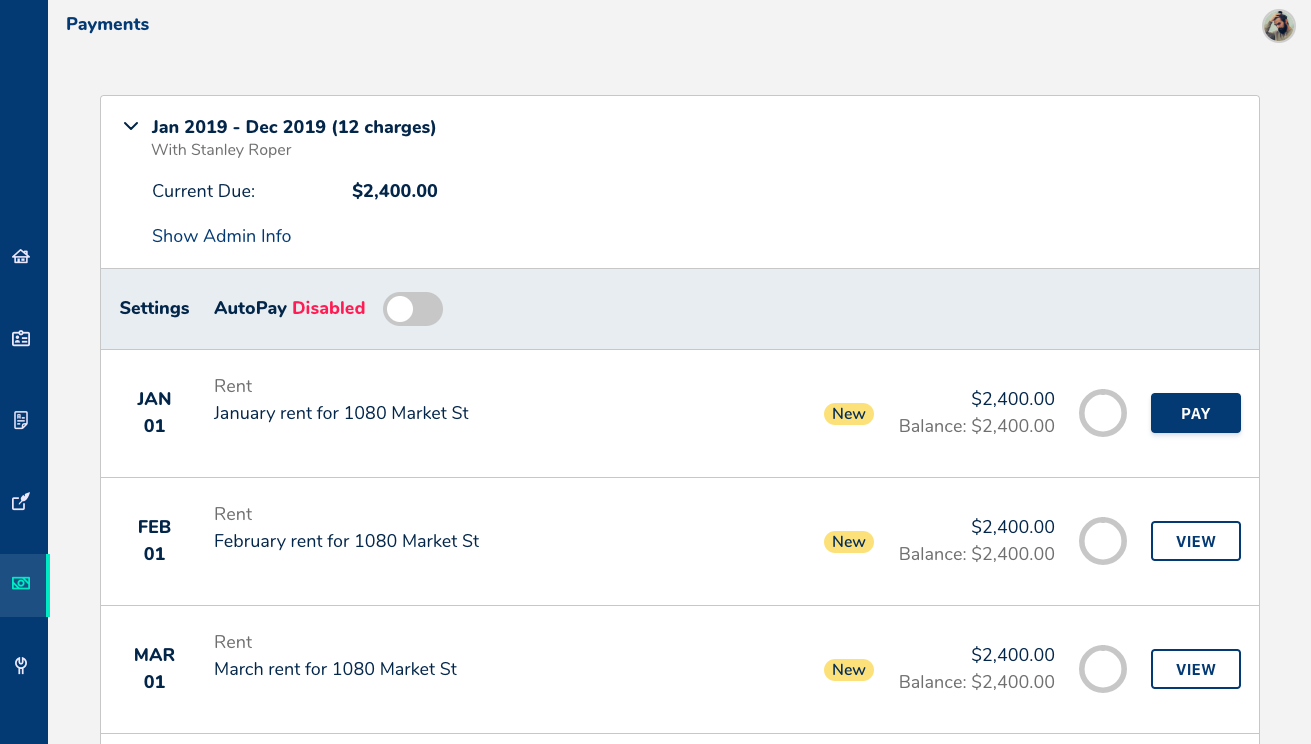Click the Payments page title
The image size is (1311, 744).
pyautogui.click(x=108, y=24)
